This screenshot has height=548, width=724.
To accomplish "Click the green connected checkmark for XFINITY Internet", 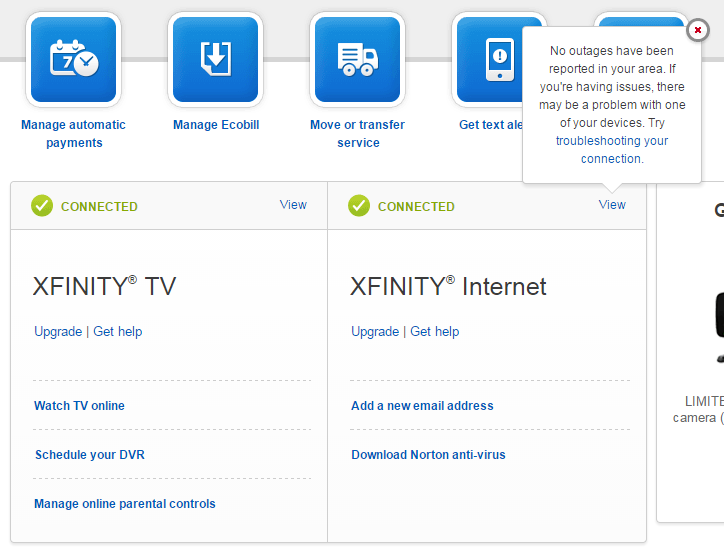I will 359,206.
